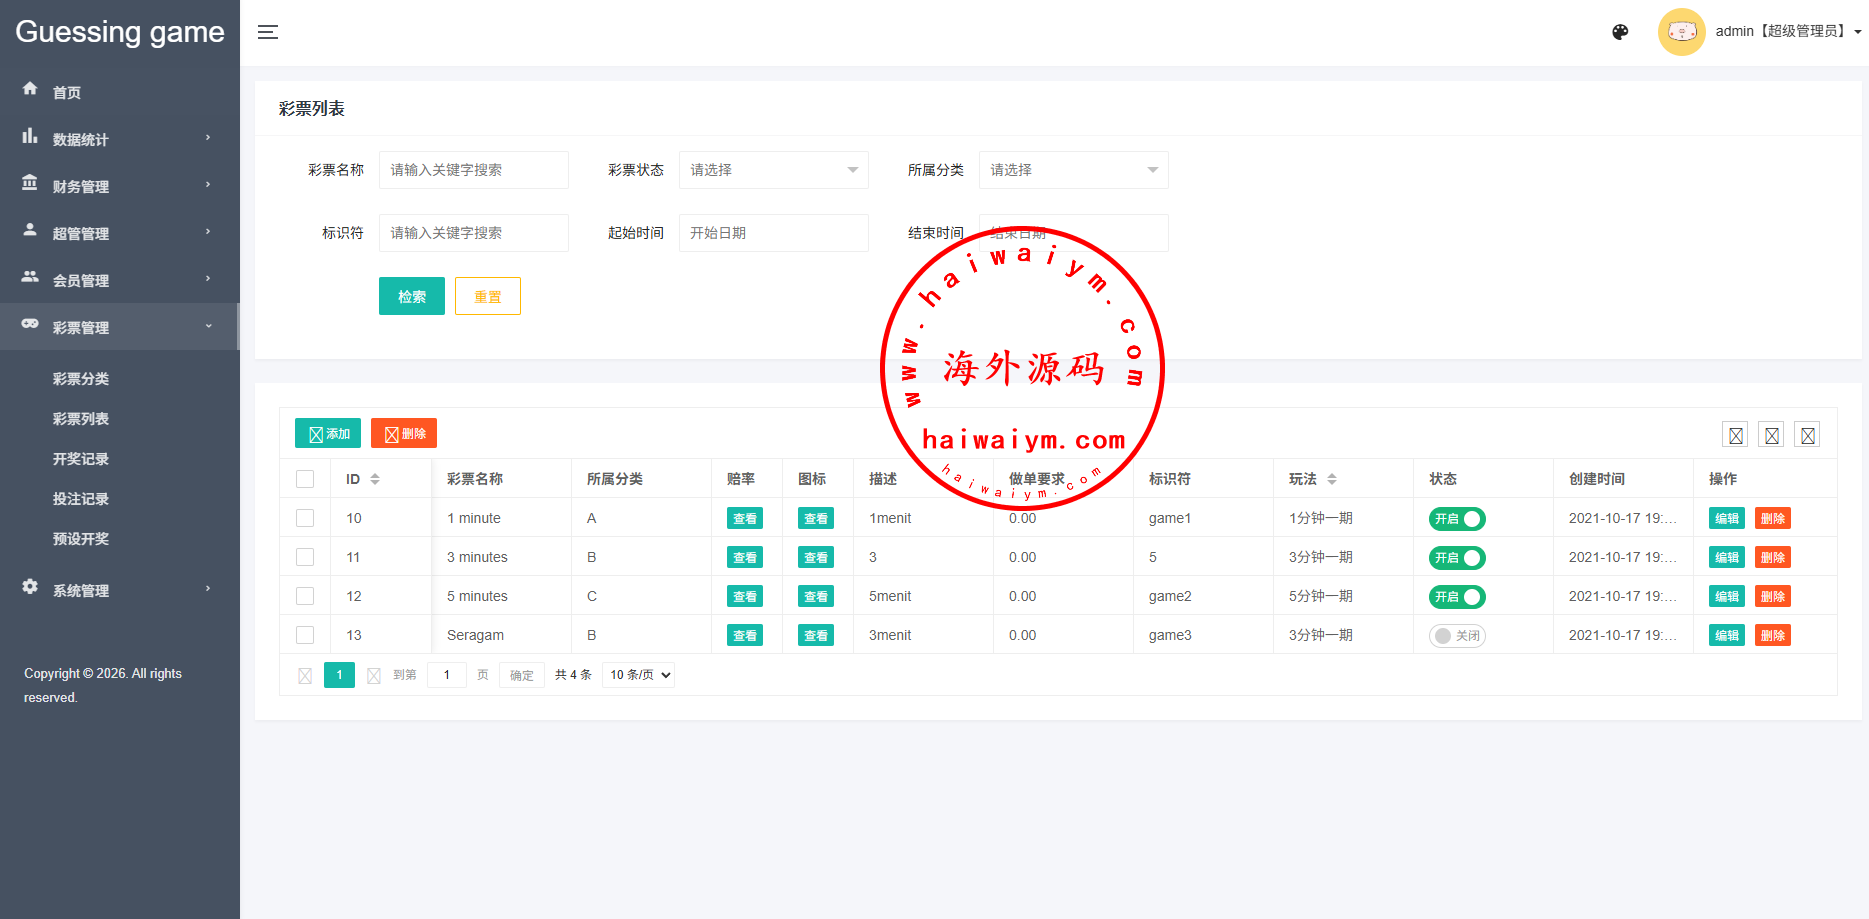Turn off status switch for 1 minute row
Viewport: 1869px width, 919px height.
point(1457,519)
